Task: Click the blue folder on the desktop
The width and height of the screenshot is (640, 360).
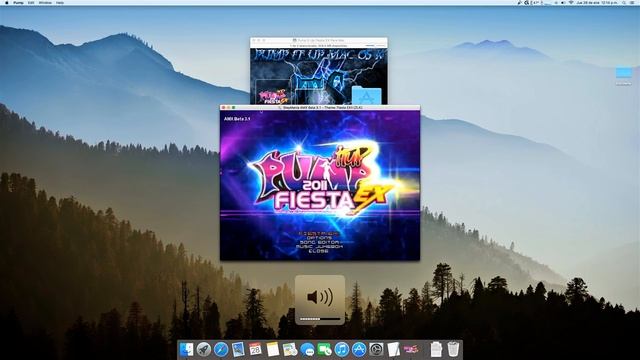Action: tap(624, 74)
